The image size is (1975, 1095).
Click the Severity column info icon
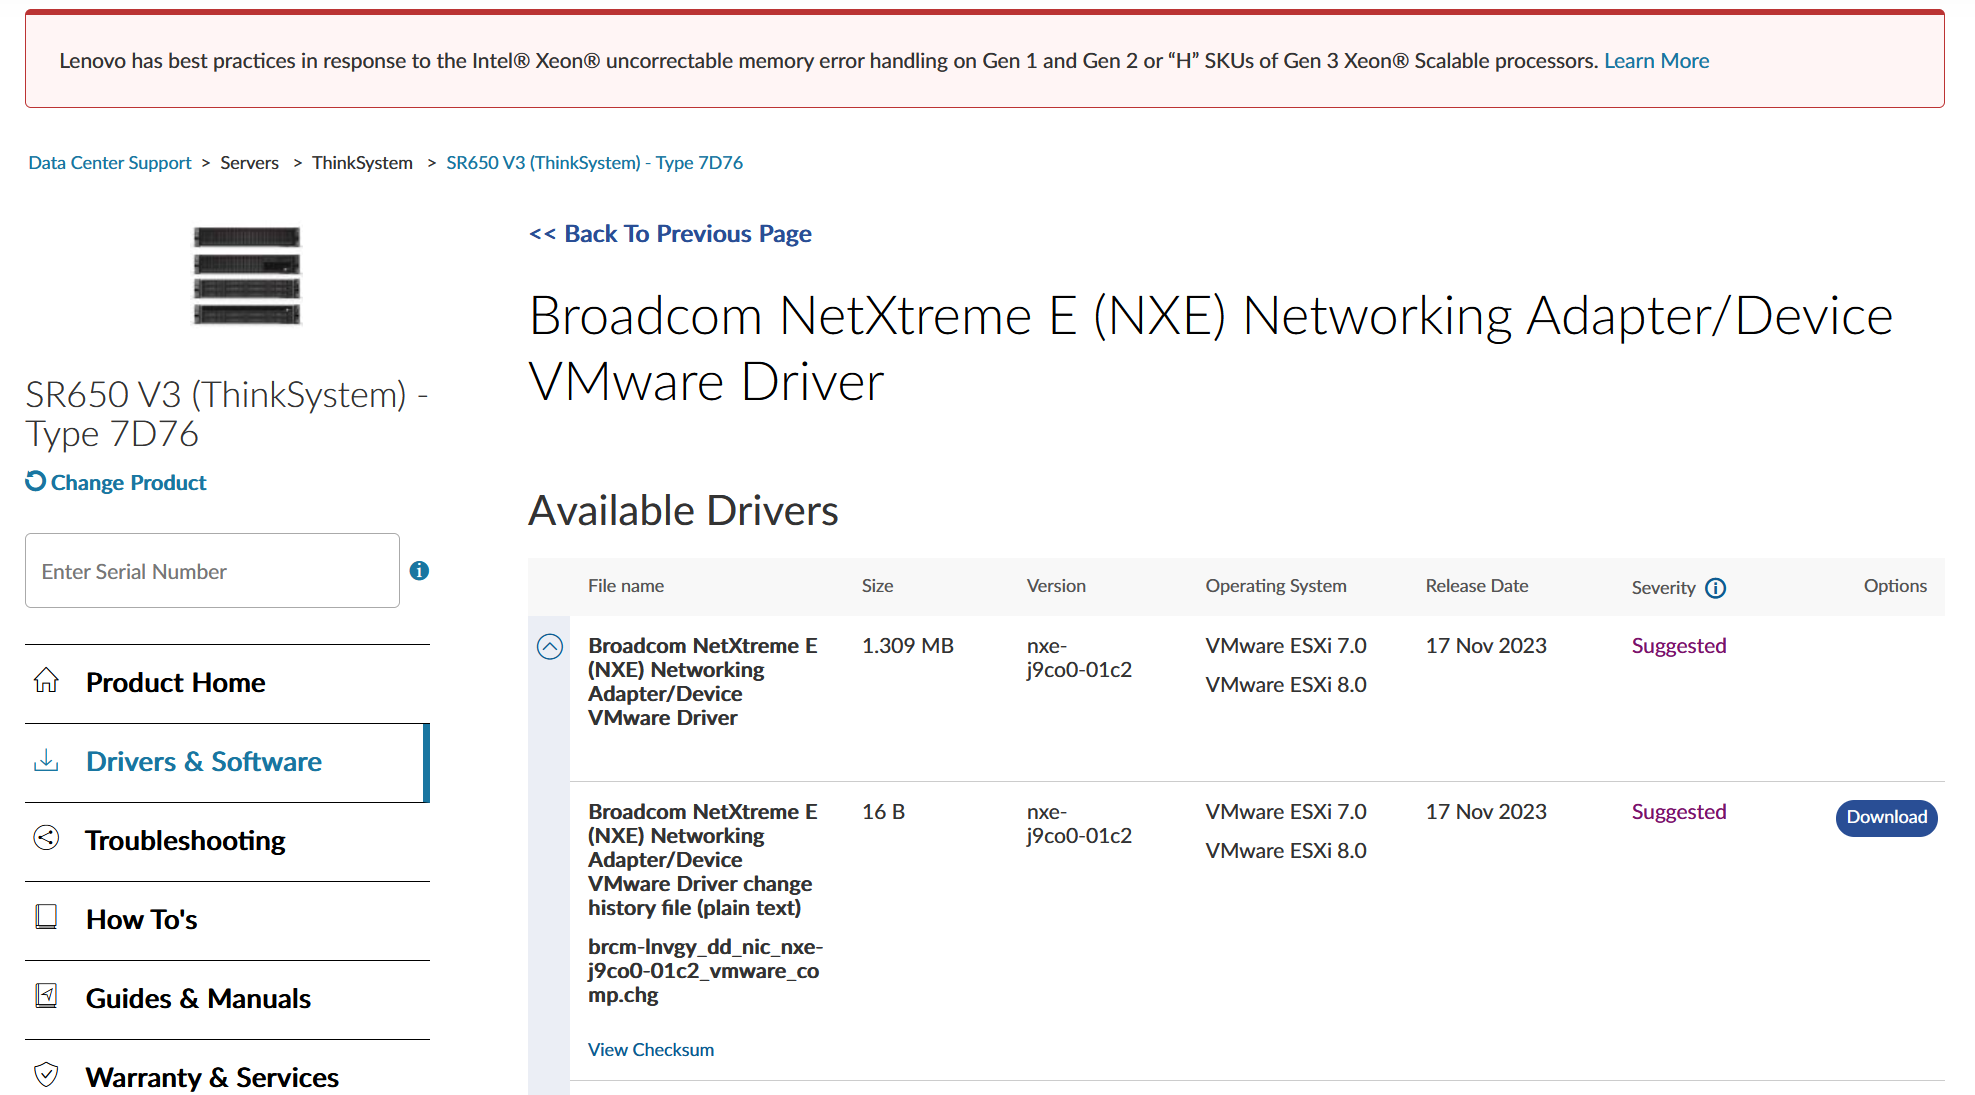[x=1716, y=588]
